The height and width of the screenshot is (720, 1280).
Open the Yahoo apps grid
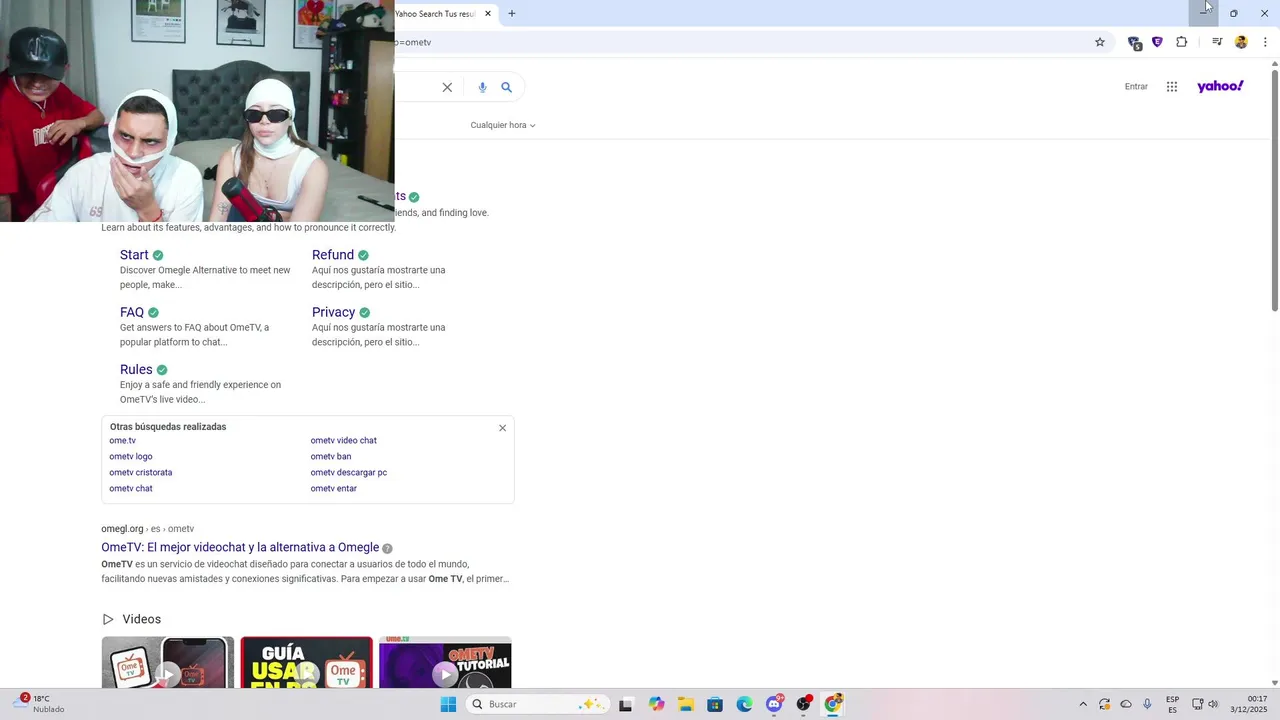[x=1172, y=87]
